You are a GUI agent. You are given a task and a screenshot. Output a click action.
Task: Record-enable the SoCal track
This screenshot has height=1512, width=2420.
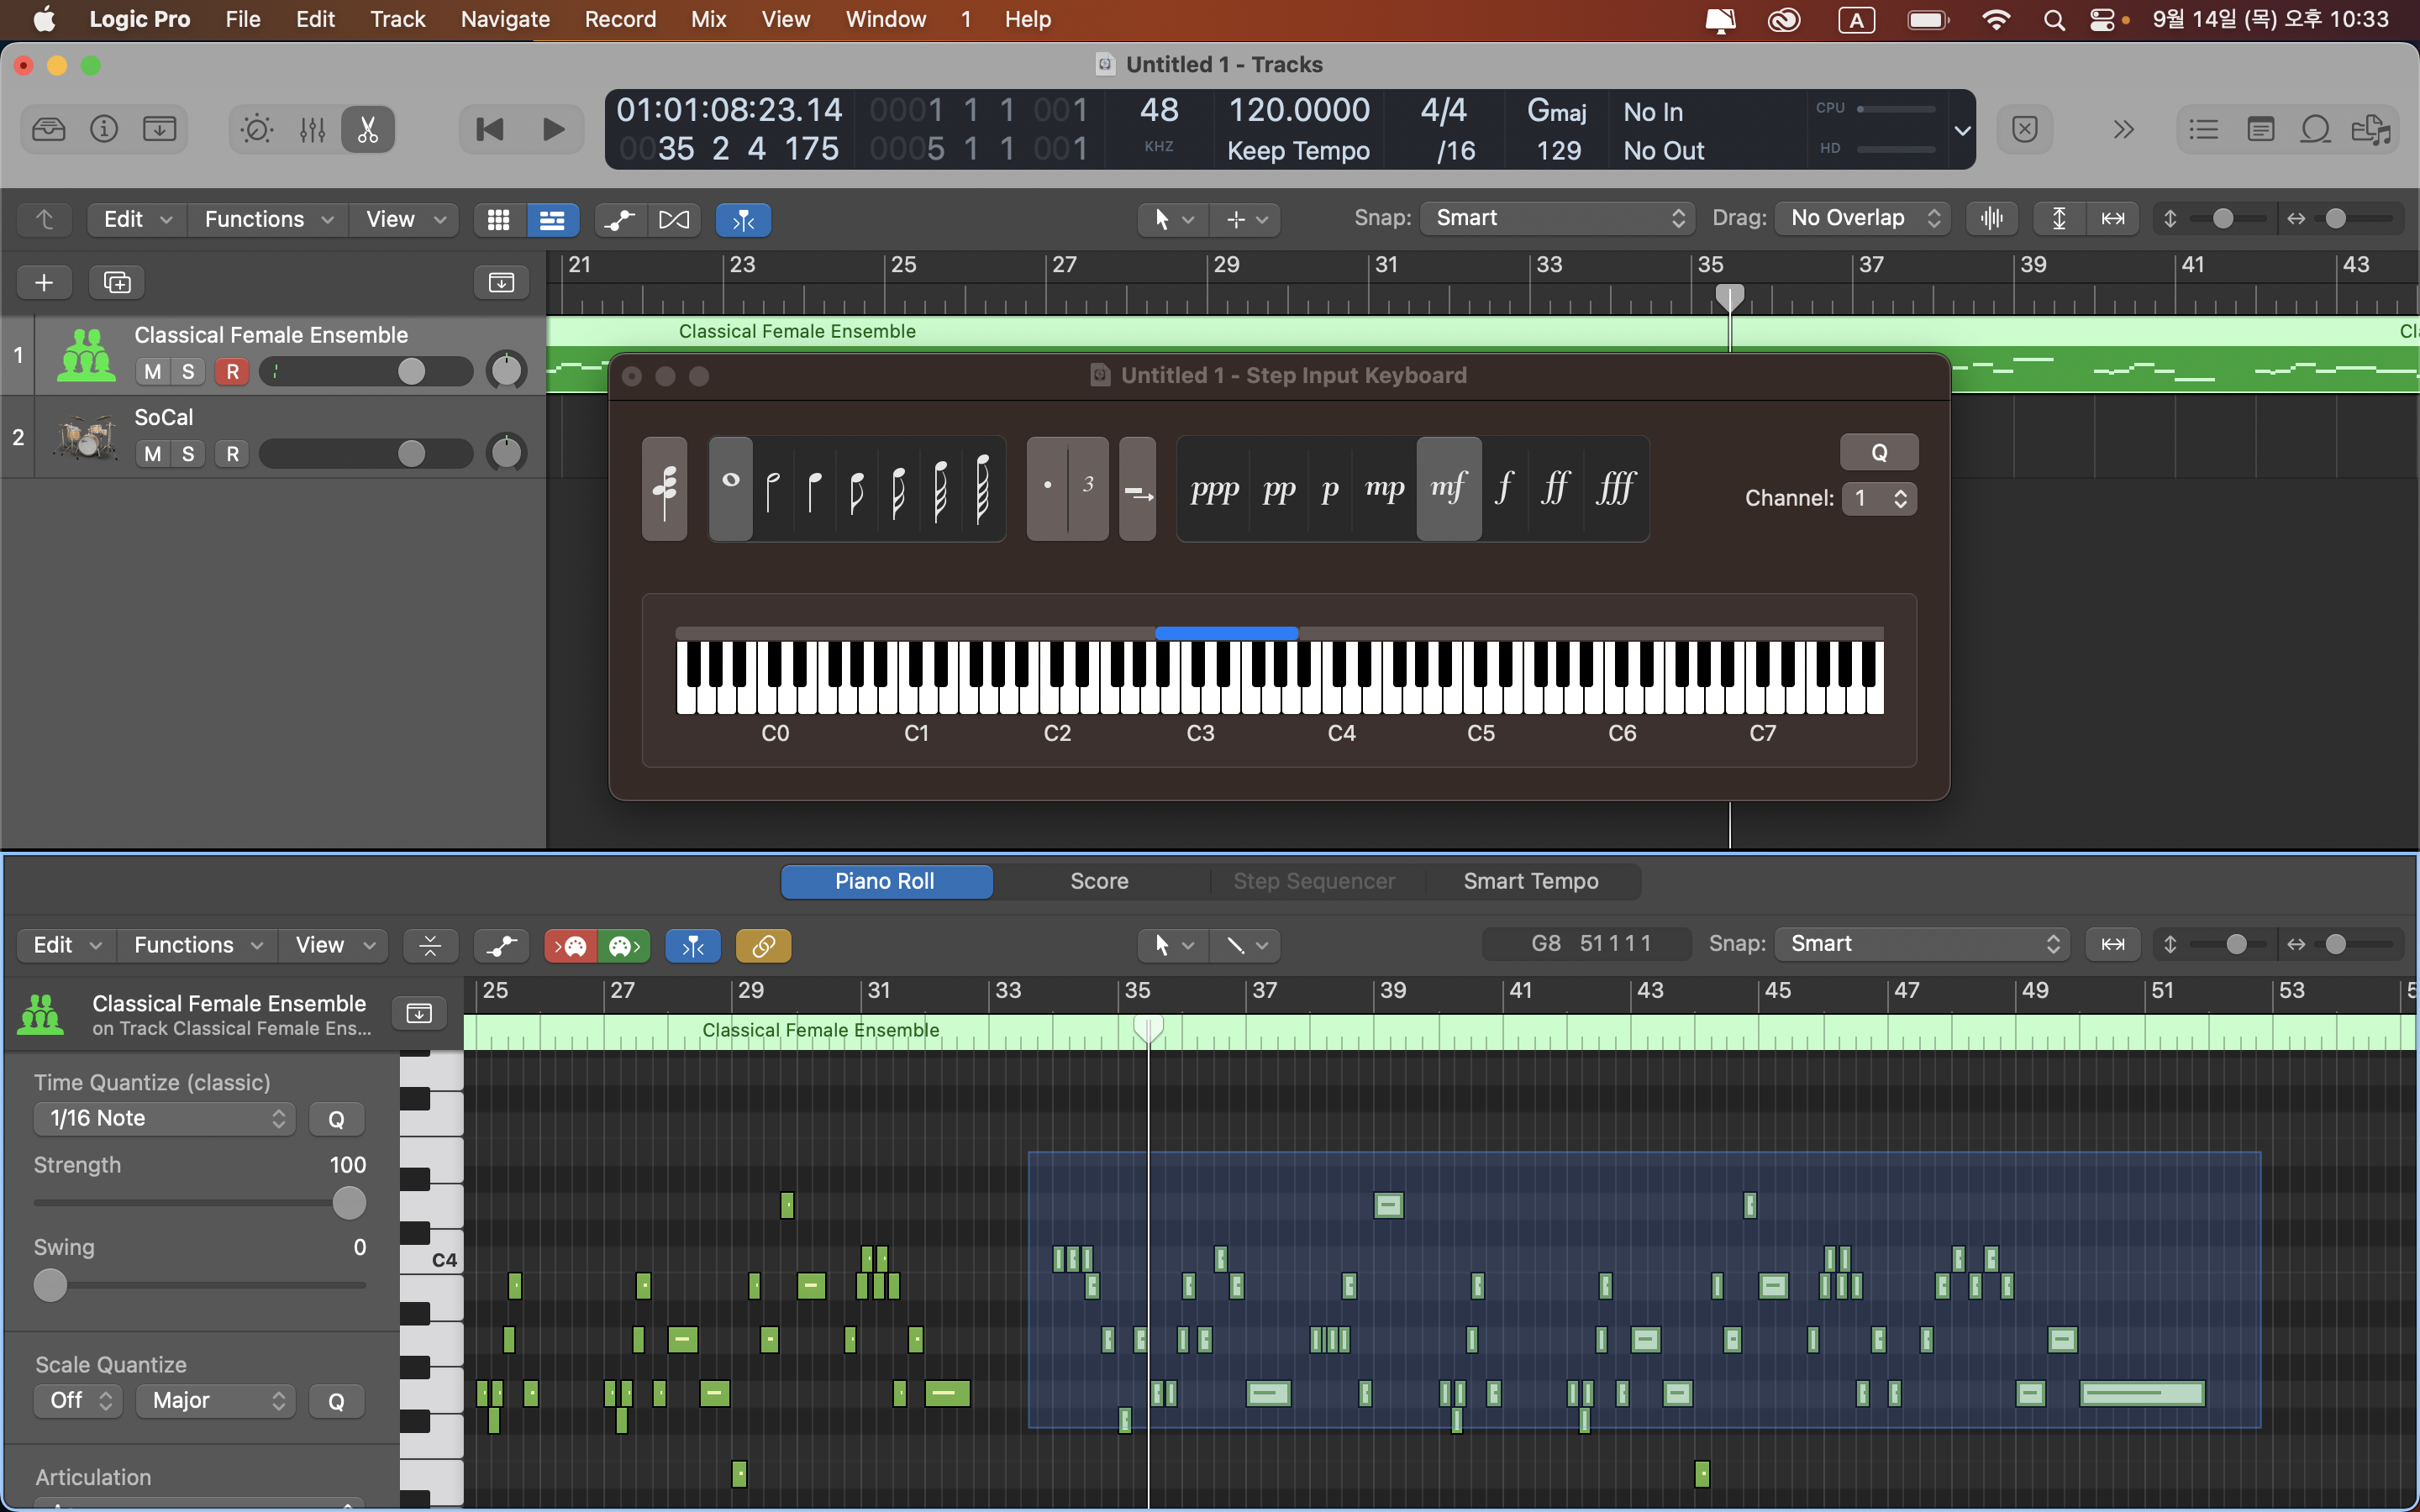click(232, 454)
